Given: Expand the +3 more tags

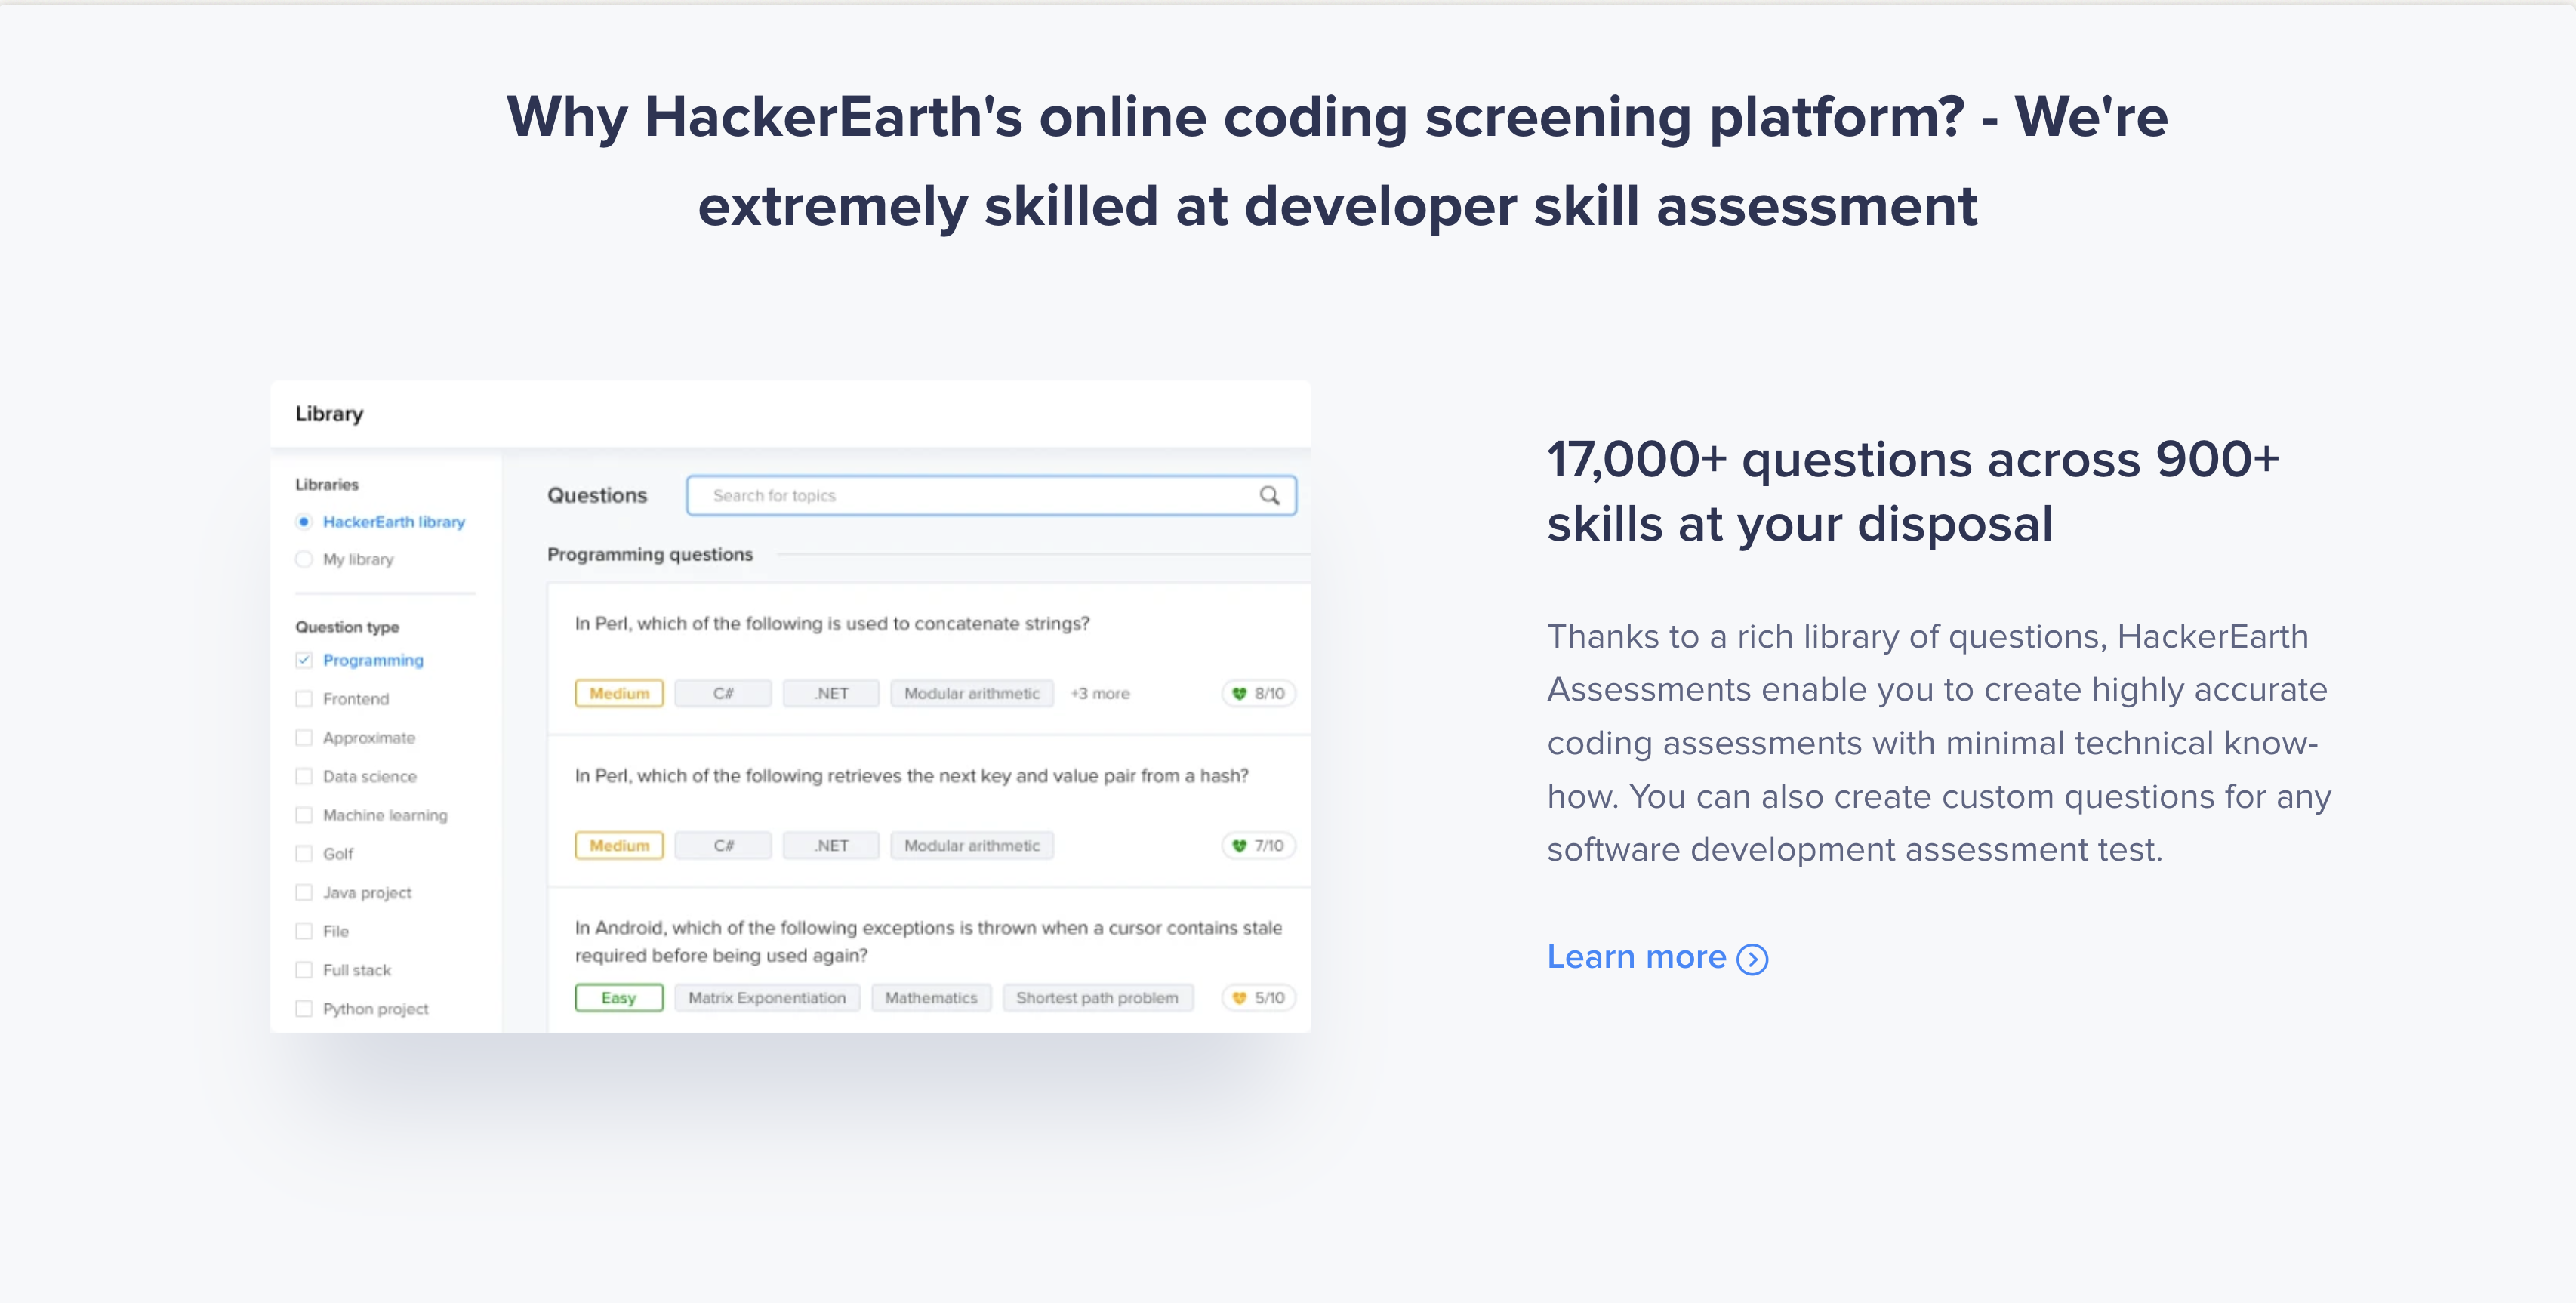Looking at the screenshot, I should (x=1100, y=693).
